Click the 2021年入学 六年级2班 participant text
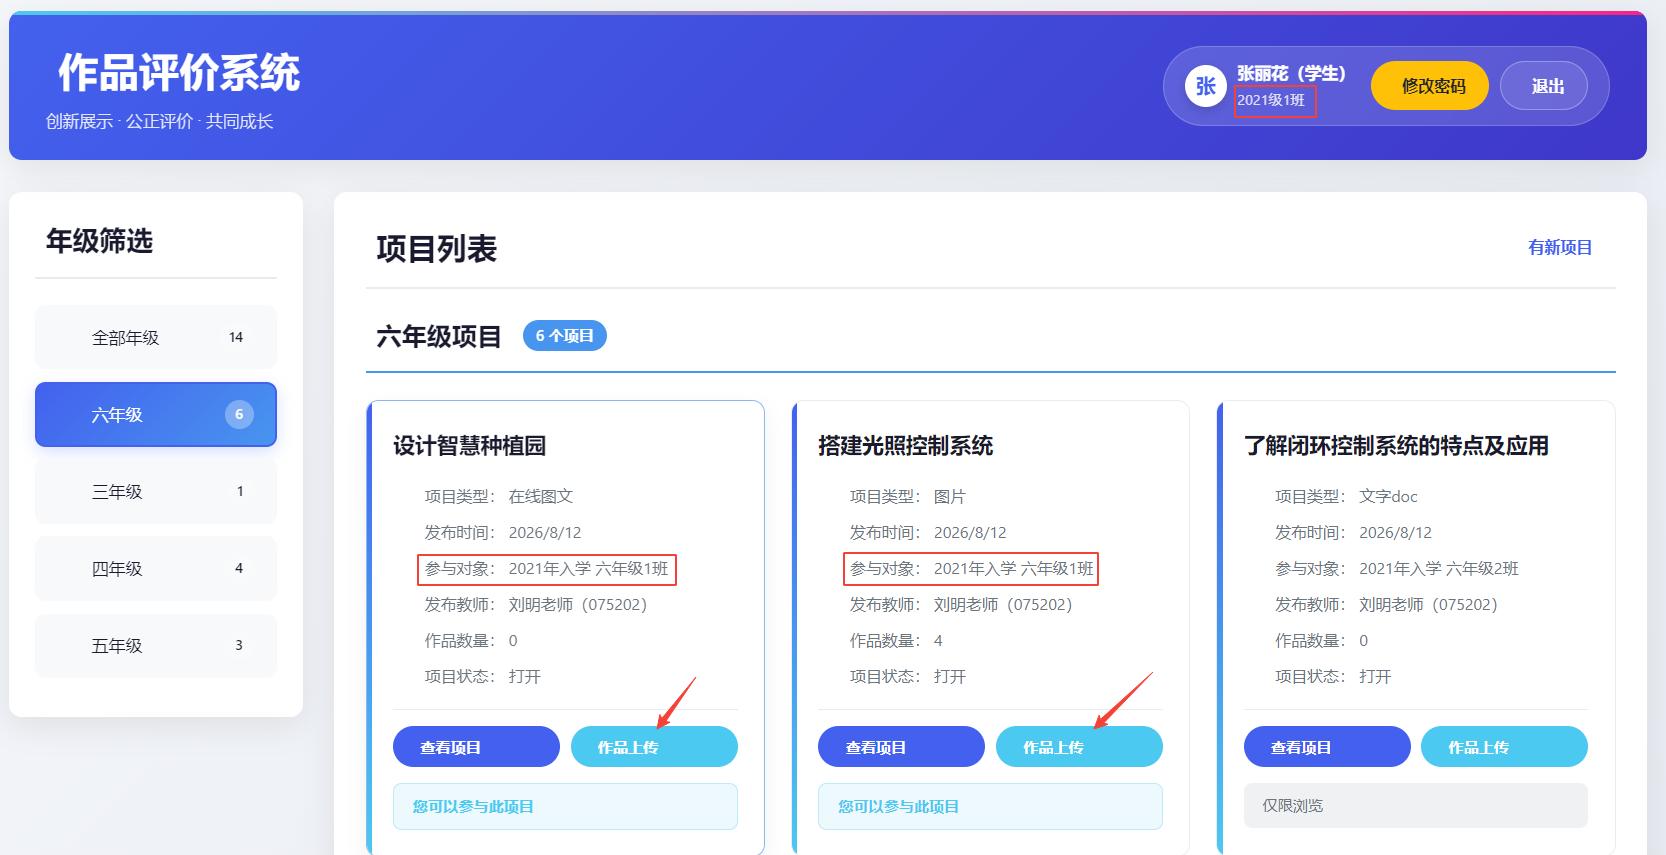The width and height of the screenshot is (1666, 855). pyautogui.click(x=1439, y=569)
